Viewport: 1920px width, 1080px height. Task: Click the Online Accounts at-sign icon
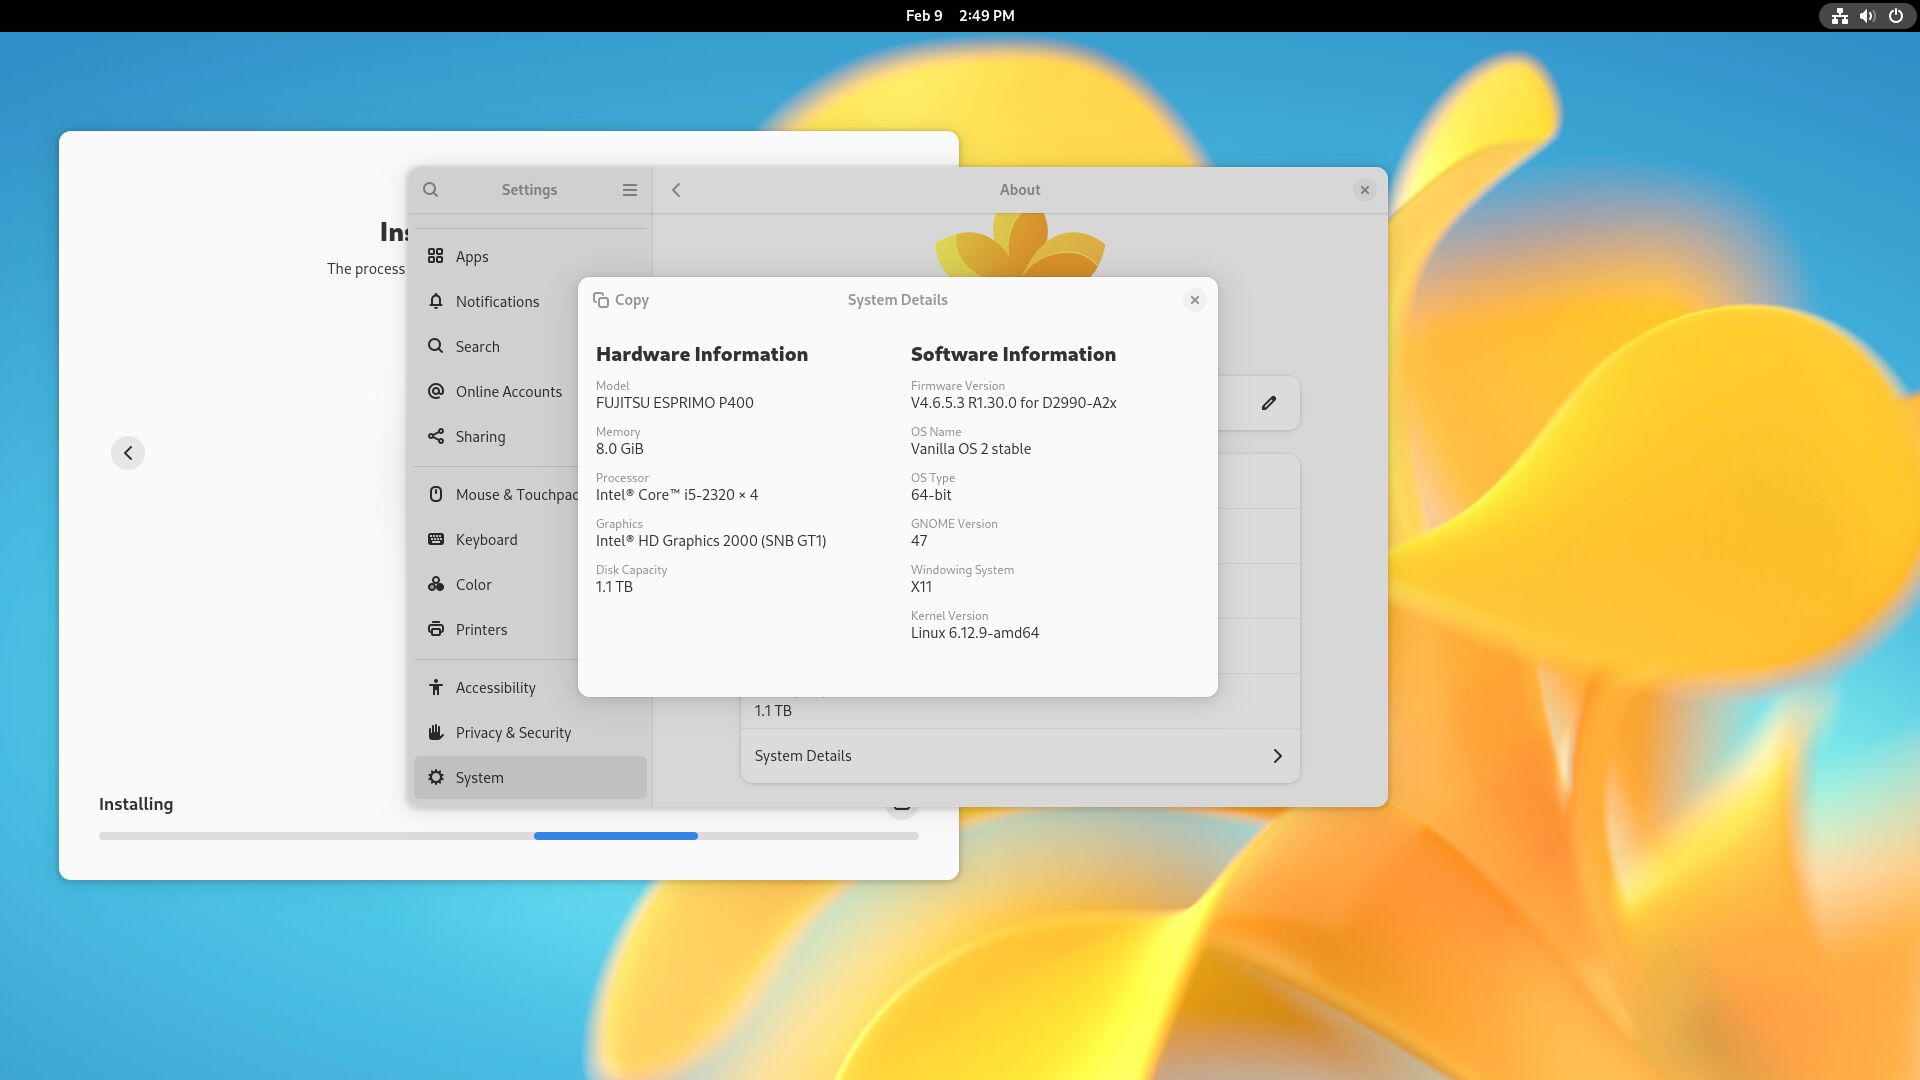[x=435, y=391]
